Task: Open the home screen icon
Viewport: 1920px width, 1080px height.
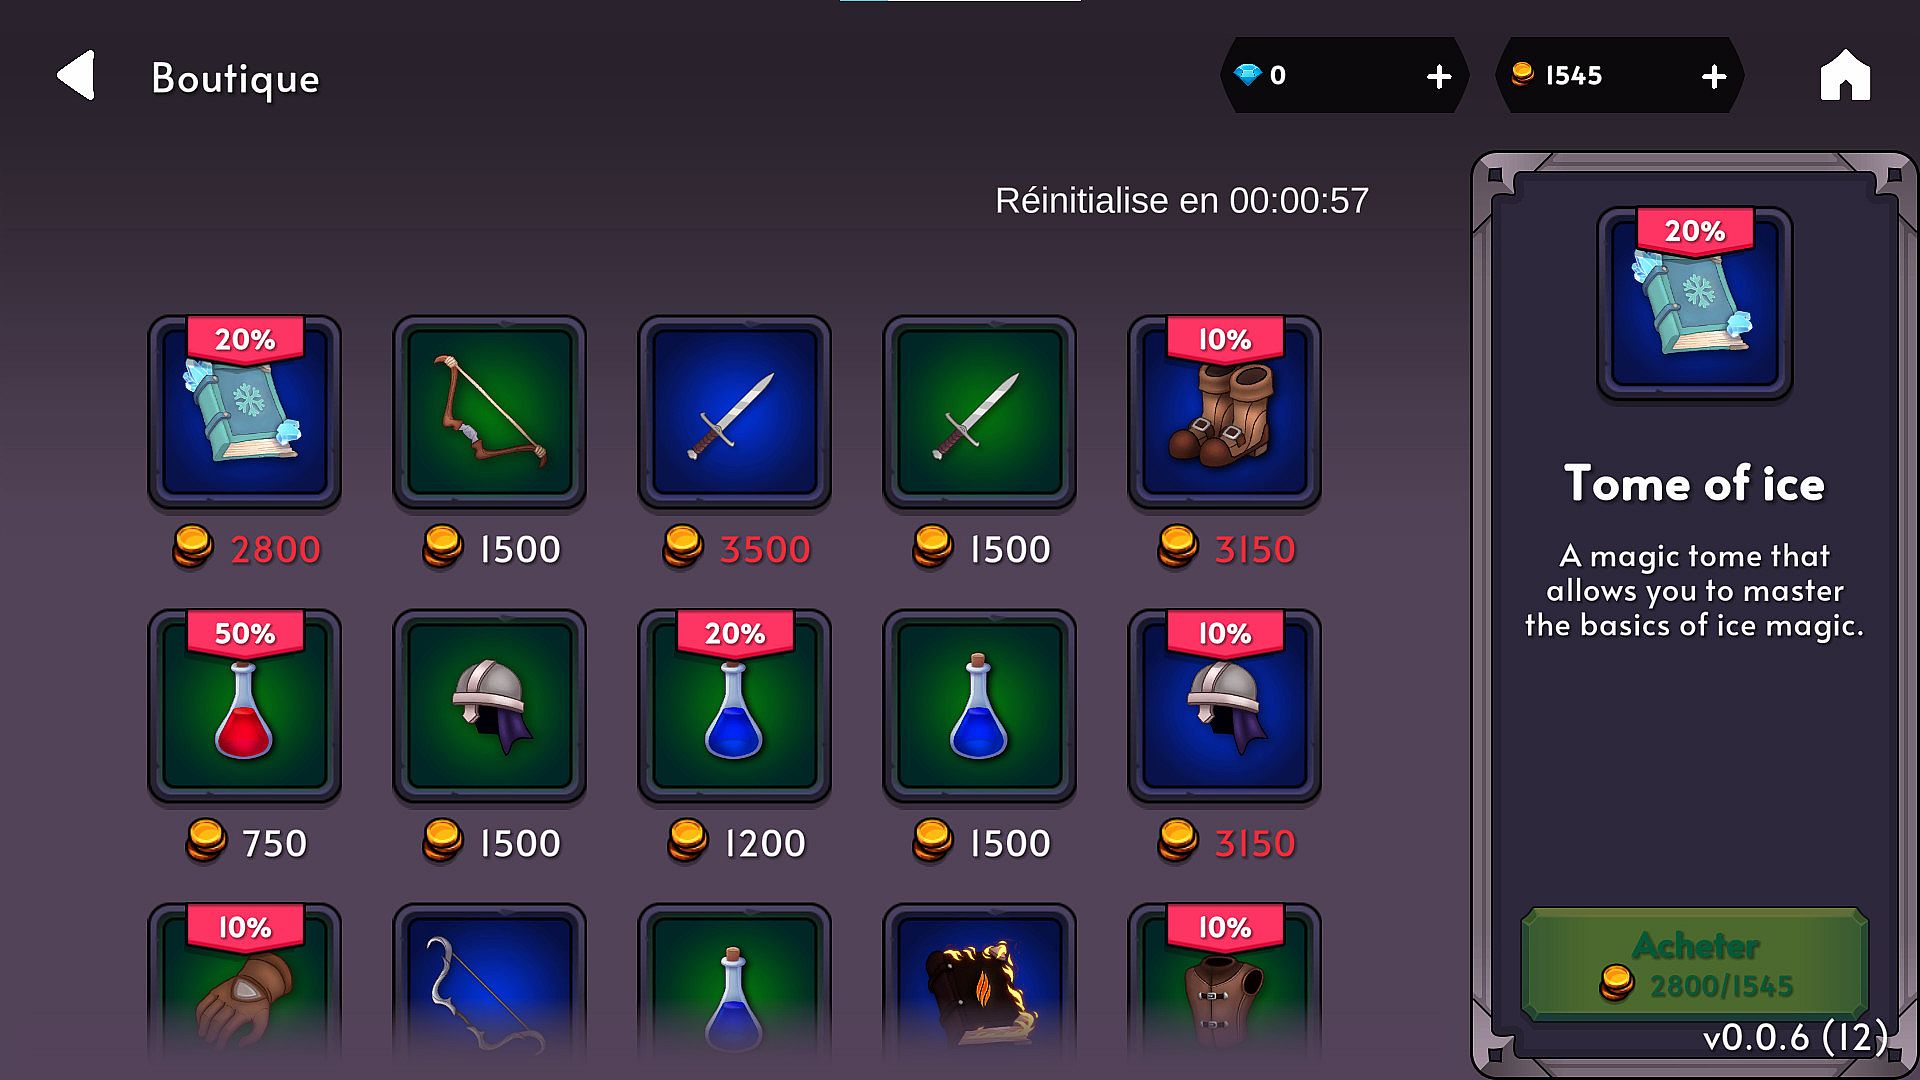Action: click(1845, 75)
